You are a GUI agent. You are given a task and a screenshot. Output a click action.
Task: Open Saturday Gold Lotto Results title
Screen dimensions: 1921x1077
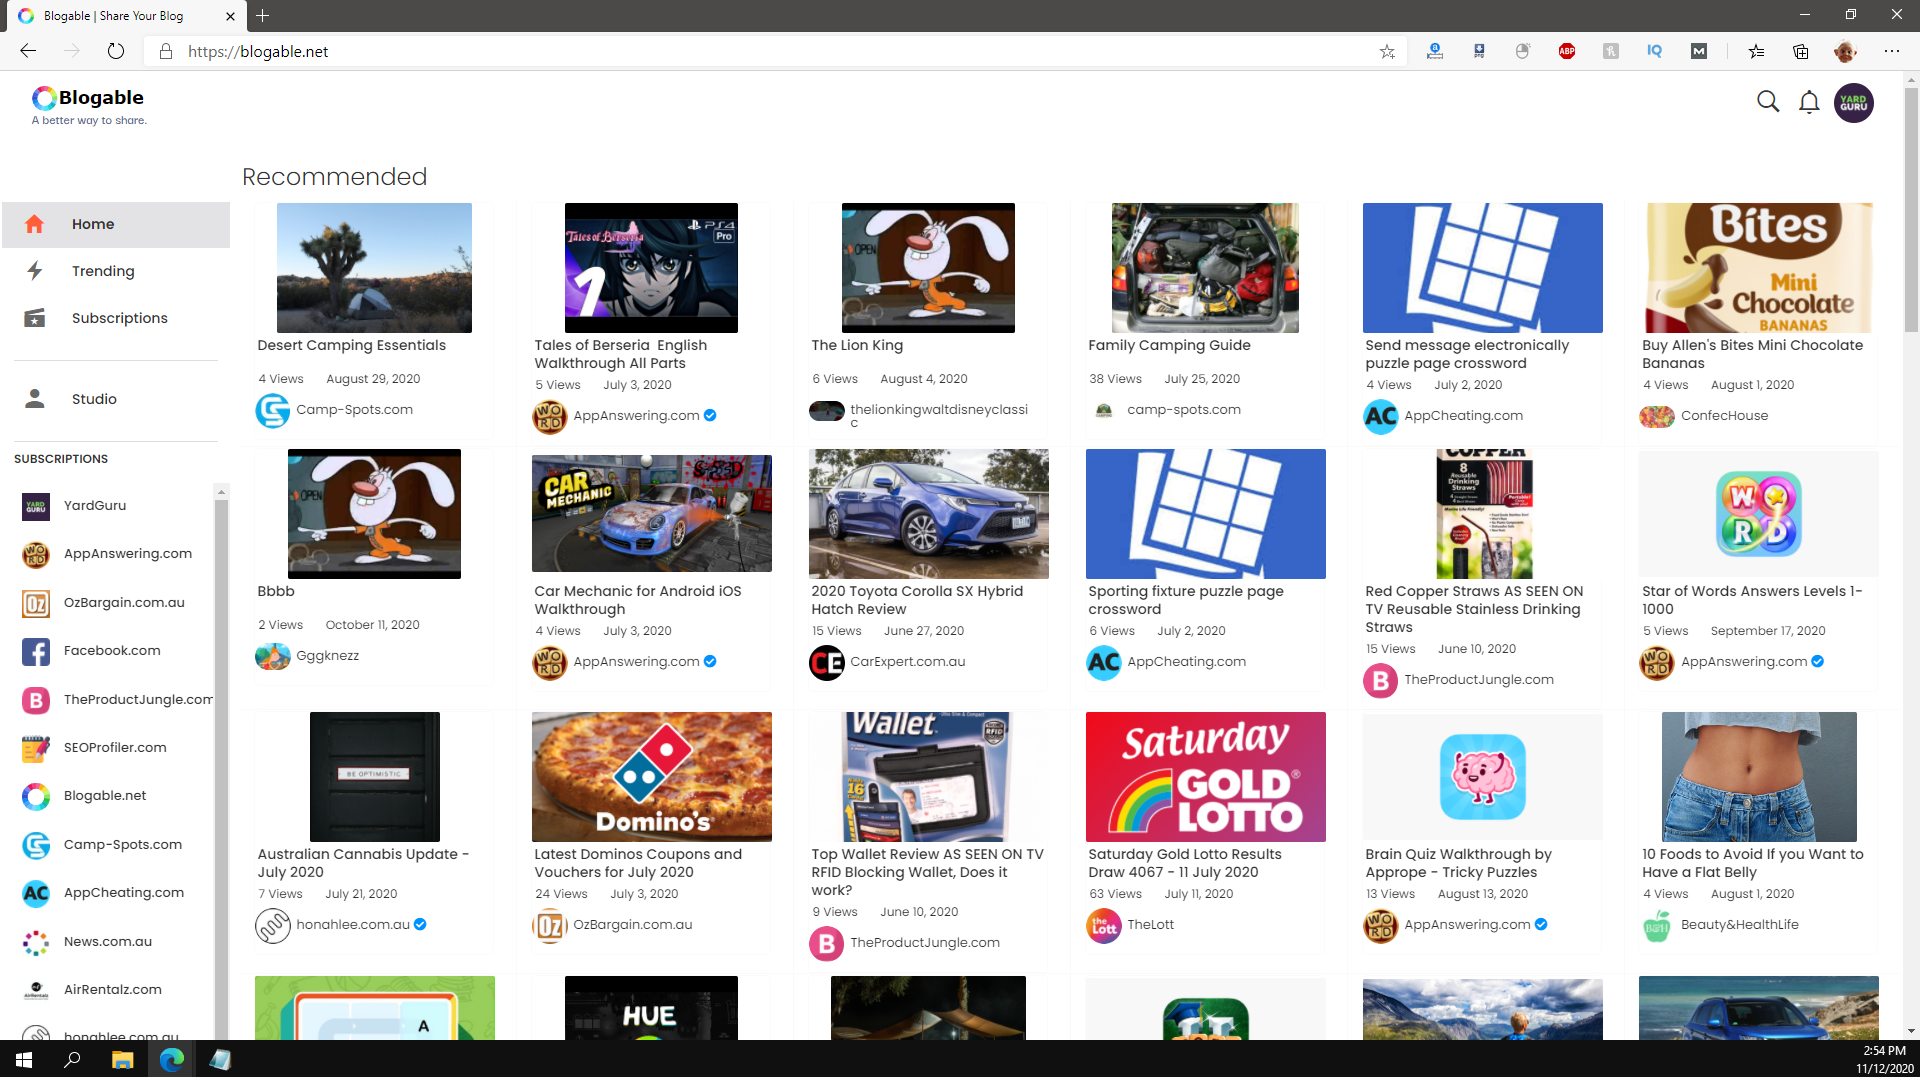1184,863
